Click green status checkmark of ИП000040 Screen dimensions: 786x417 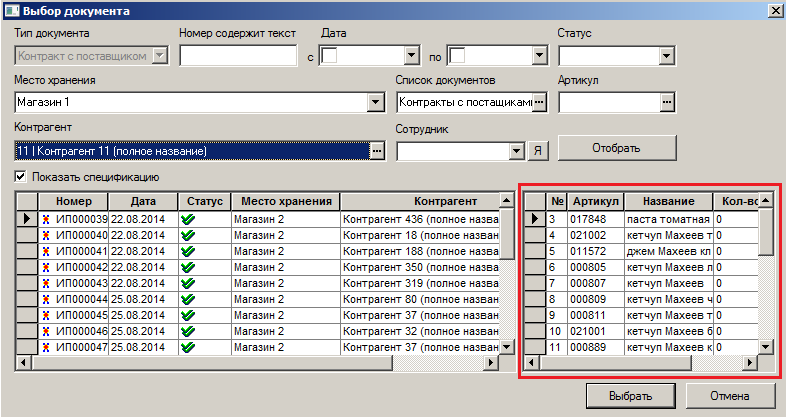tap(188, 235)
